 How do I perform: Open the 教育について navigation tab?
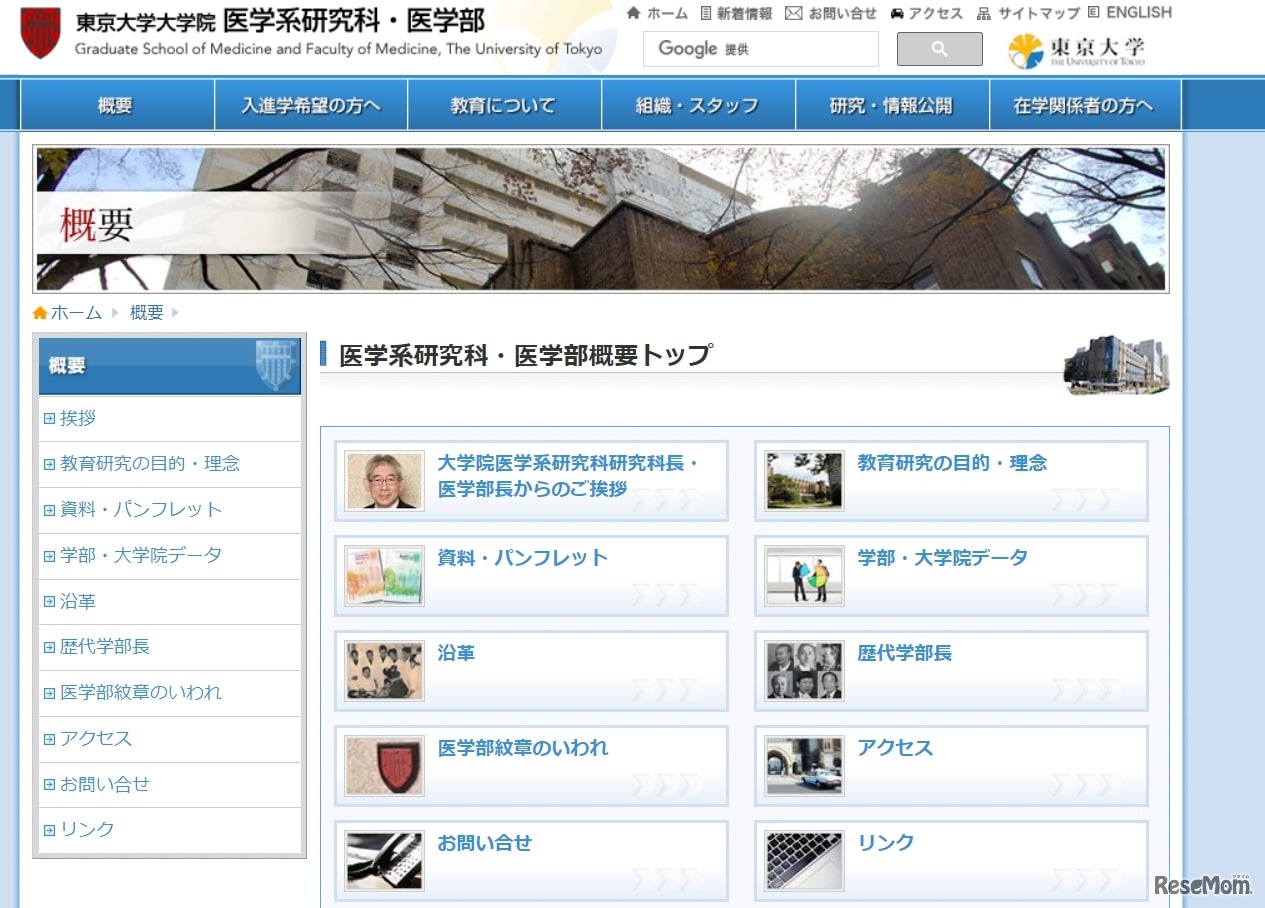(501, 104)
